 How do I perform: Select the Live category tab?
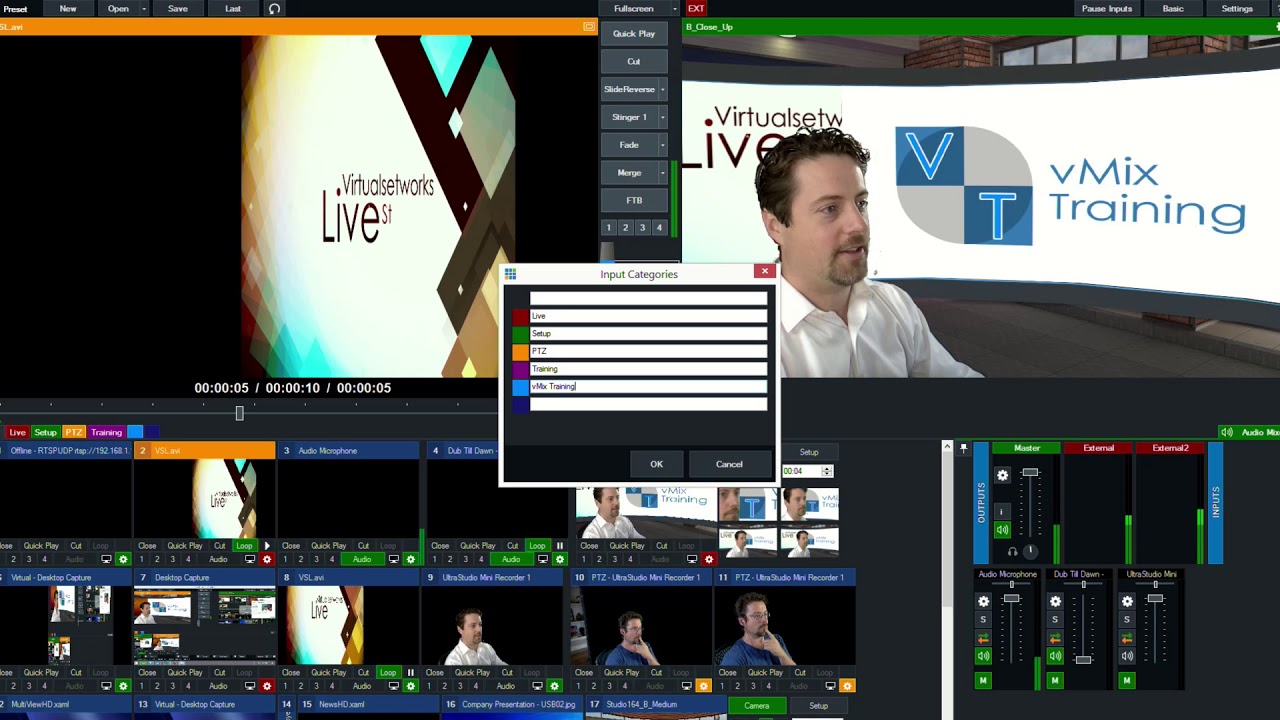pyautogui.click(x=17, y=432)
